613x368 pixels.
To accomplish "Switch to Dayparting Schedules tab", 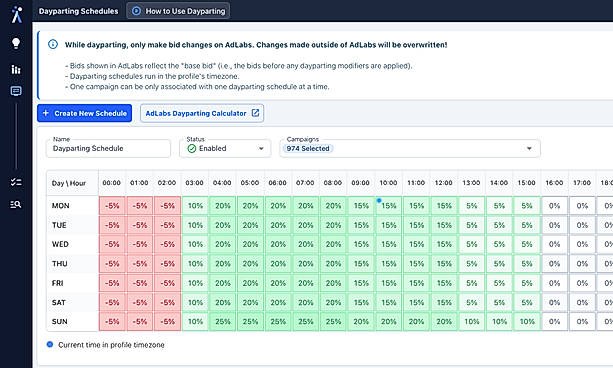I will pos(79,11).
